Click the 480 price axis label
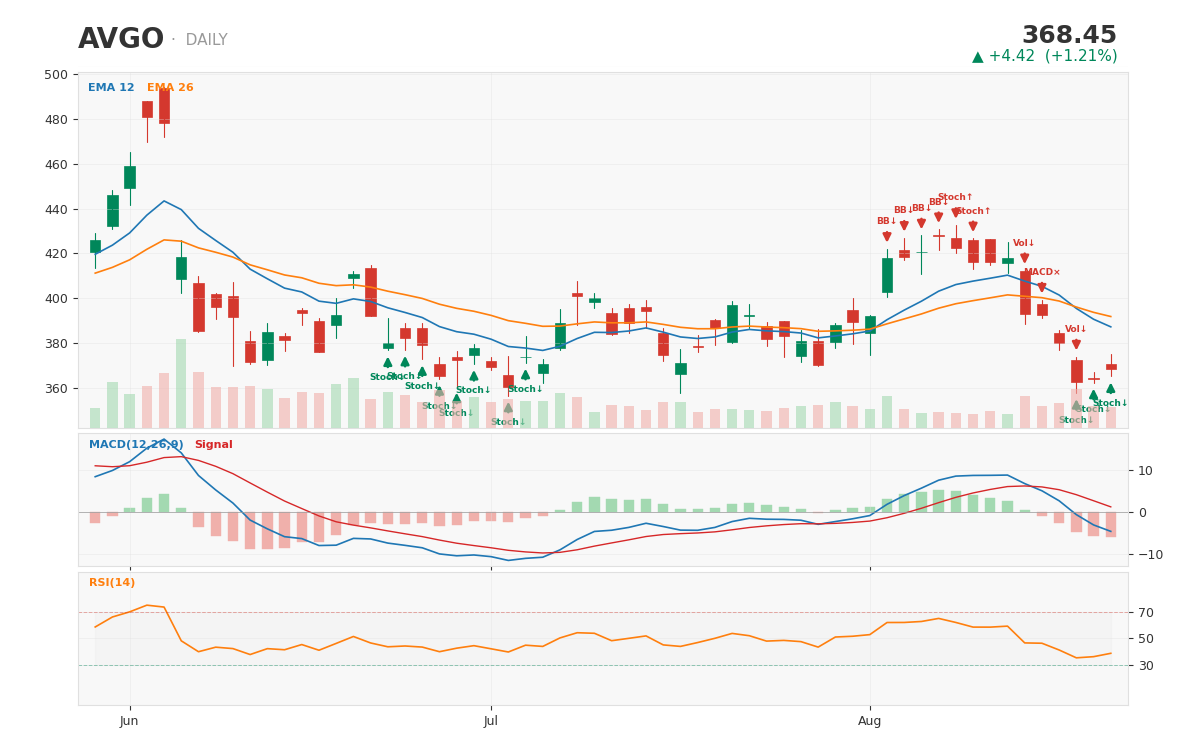1200x750 pixels. (x=57, y=120)
